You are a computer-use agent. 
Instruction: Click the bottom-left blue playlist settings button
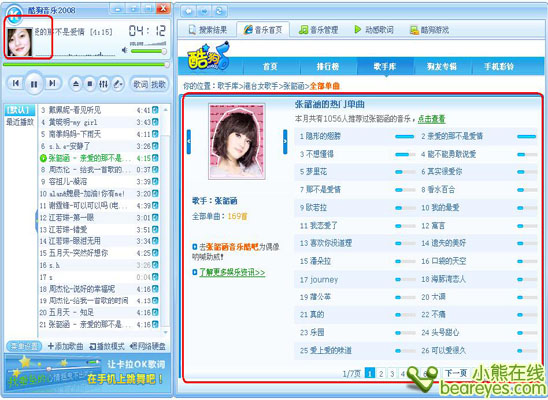pyautogui.click(x=24, y=347)
